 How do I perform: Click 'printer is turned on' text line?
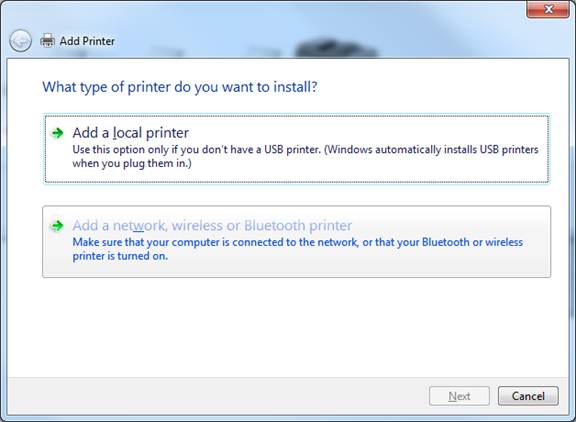pos(120,256)
